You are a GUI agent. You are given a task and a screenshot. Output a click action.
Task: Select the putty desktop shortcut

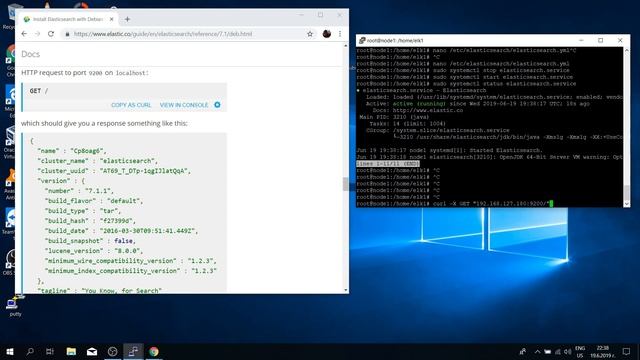[x=15, y=305]
